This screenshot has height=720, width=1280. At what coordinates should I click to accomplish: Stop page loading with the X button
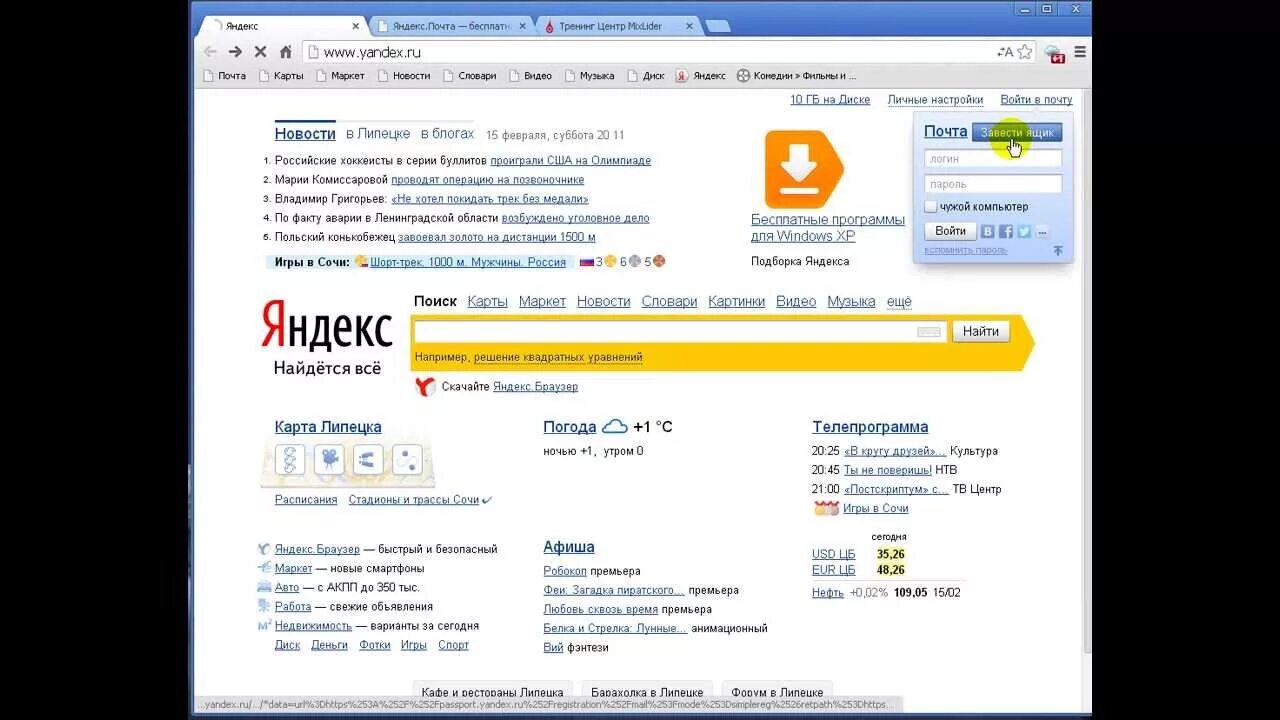(x=260, y=52)
